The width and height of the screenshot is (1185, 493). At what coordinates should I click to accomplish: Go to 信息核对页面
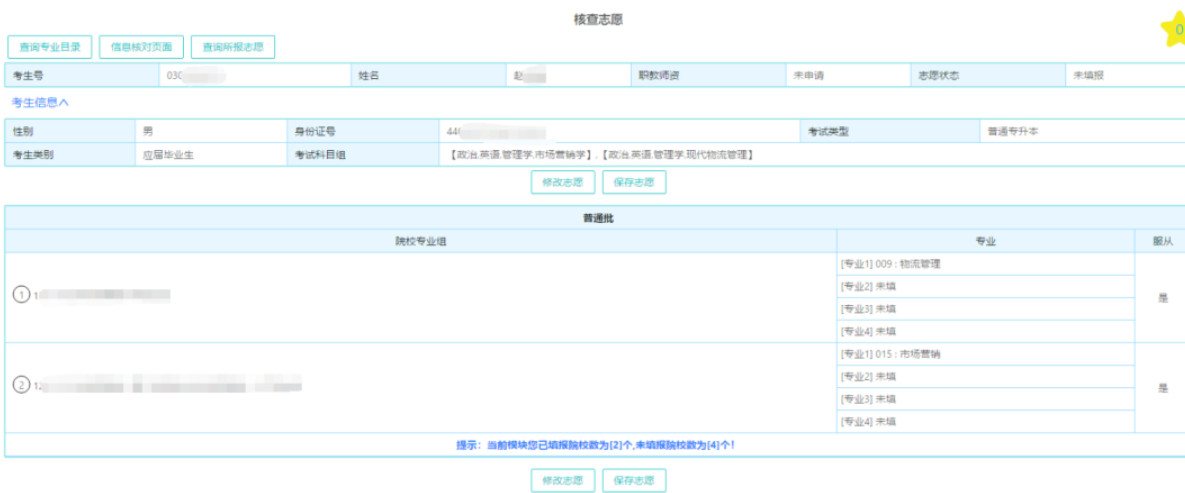click(x=141, y=47)
